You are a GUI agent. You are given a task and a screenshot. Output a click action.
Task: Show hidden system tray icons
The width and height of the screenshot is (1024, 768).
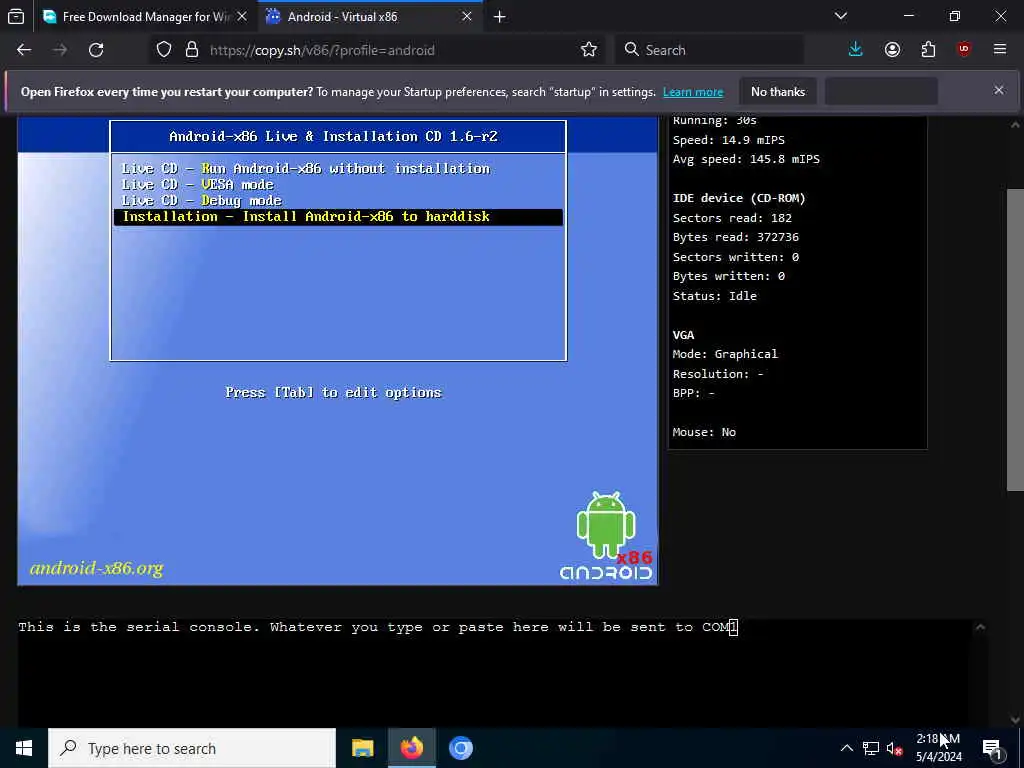pyautogui.click(x=846, y=748)
